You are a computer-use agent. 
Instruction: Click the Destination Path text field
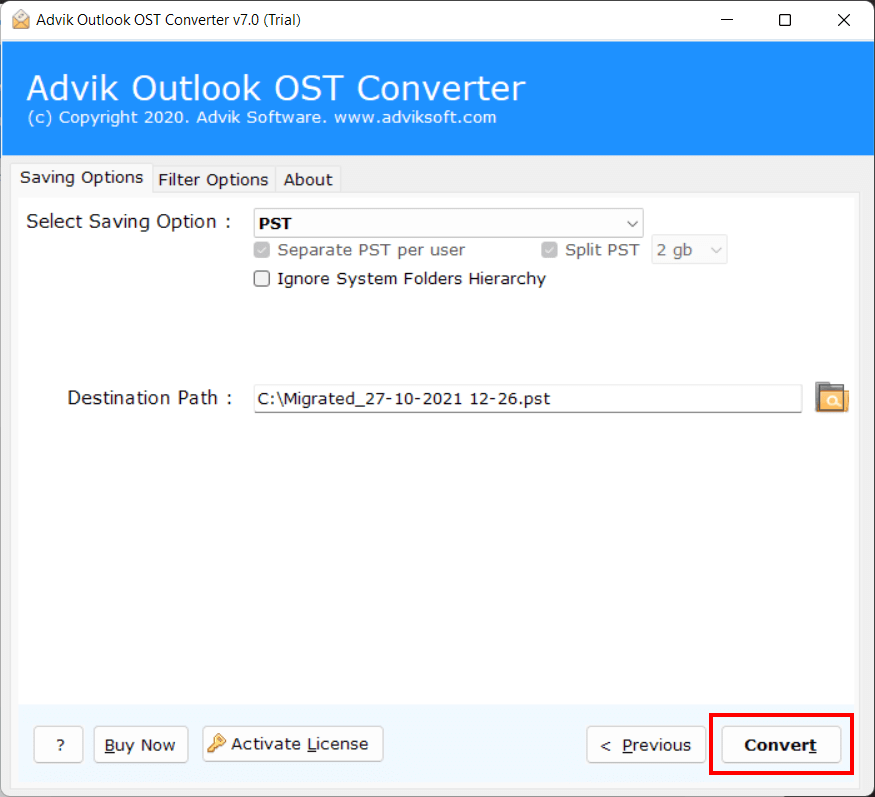pos(528,398)
